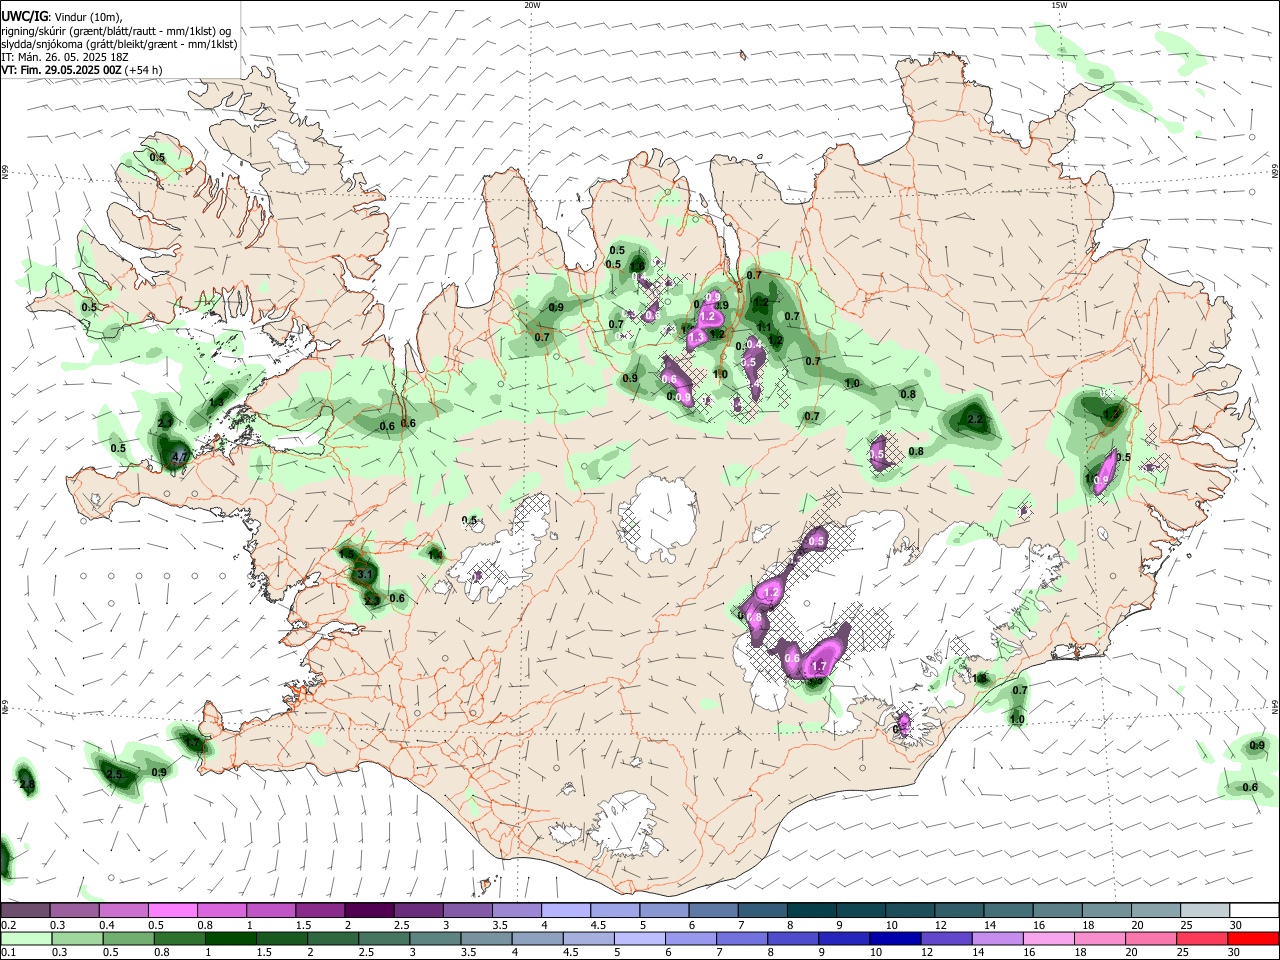This screenshot has width=1280, height=960.
Task: Click the 1.4 value on the rain map
Action: coord(435,554)
